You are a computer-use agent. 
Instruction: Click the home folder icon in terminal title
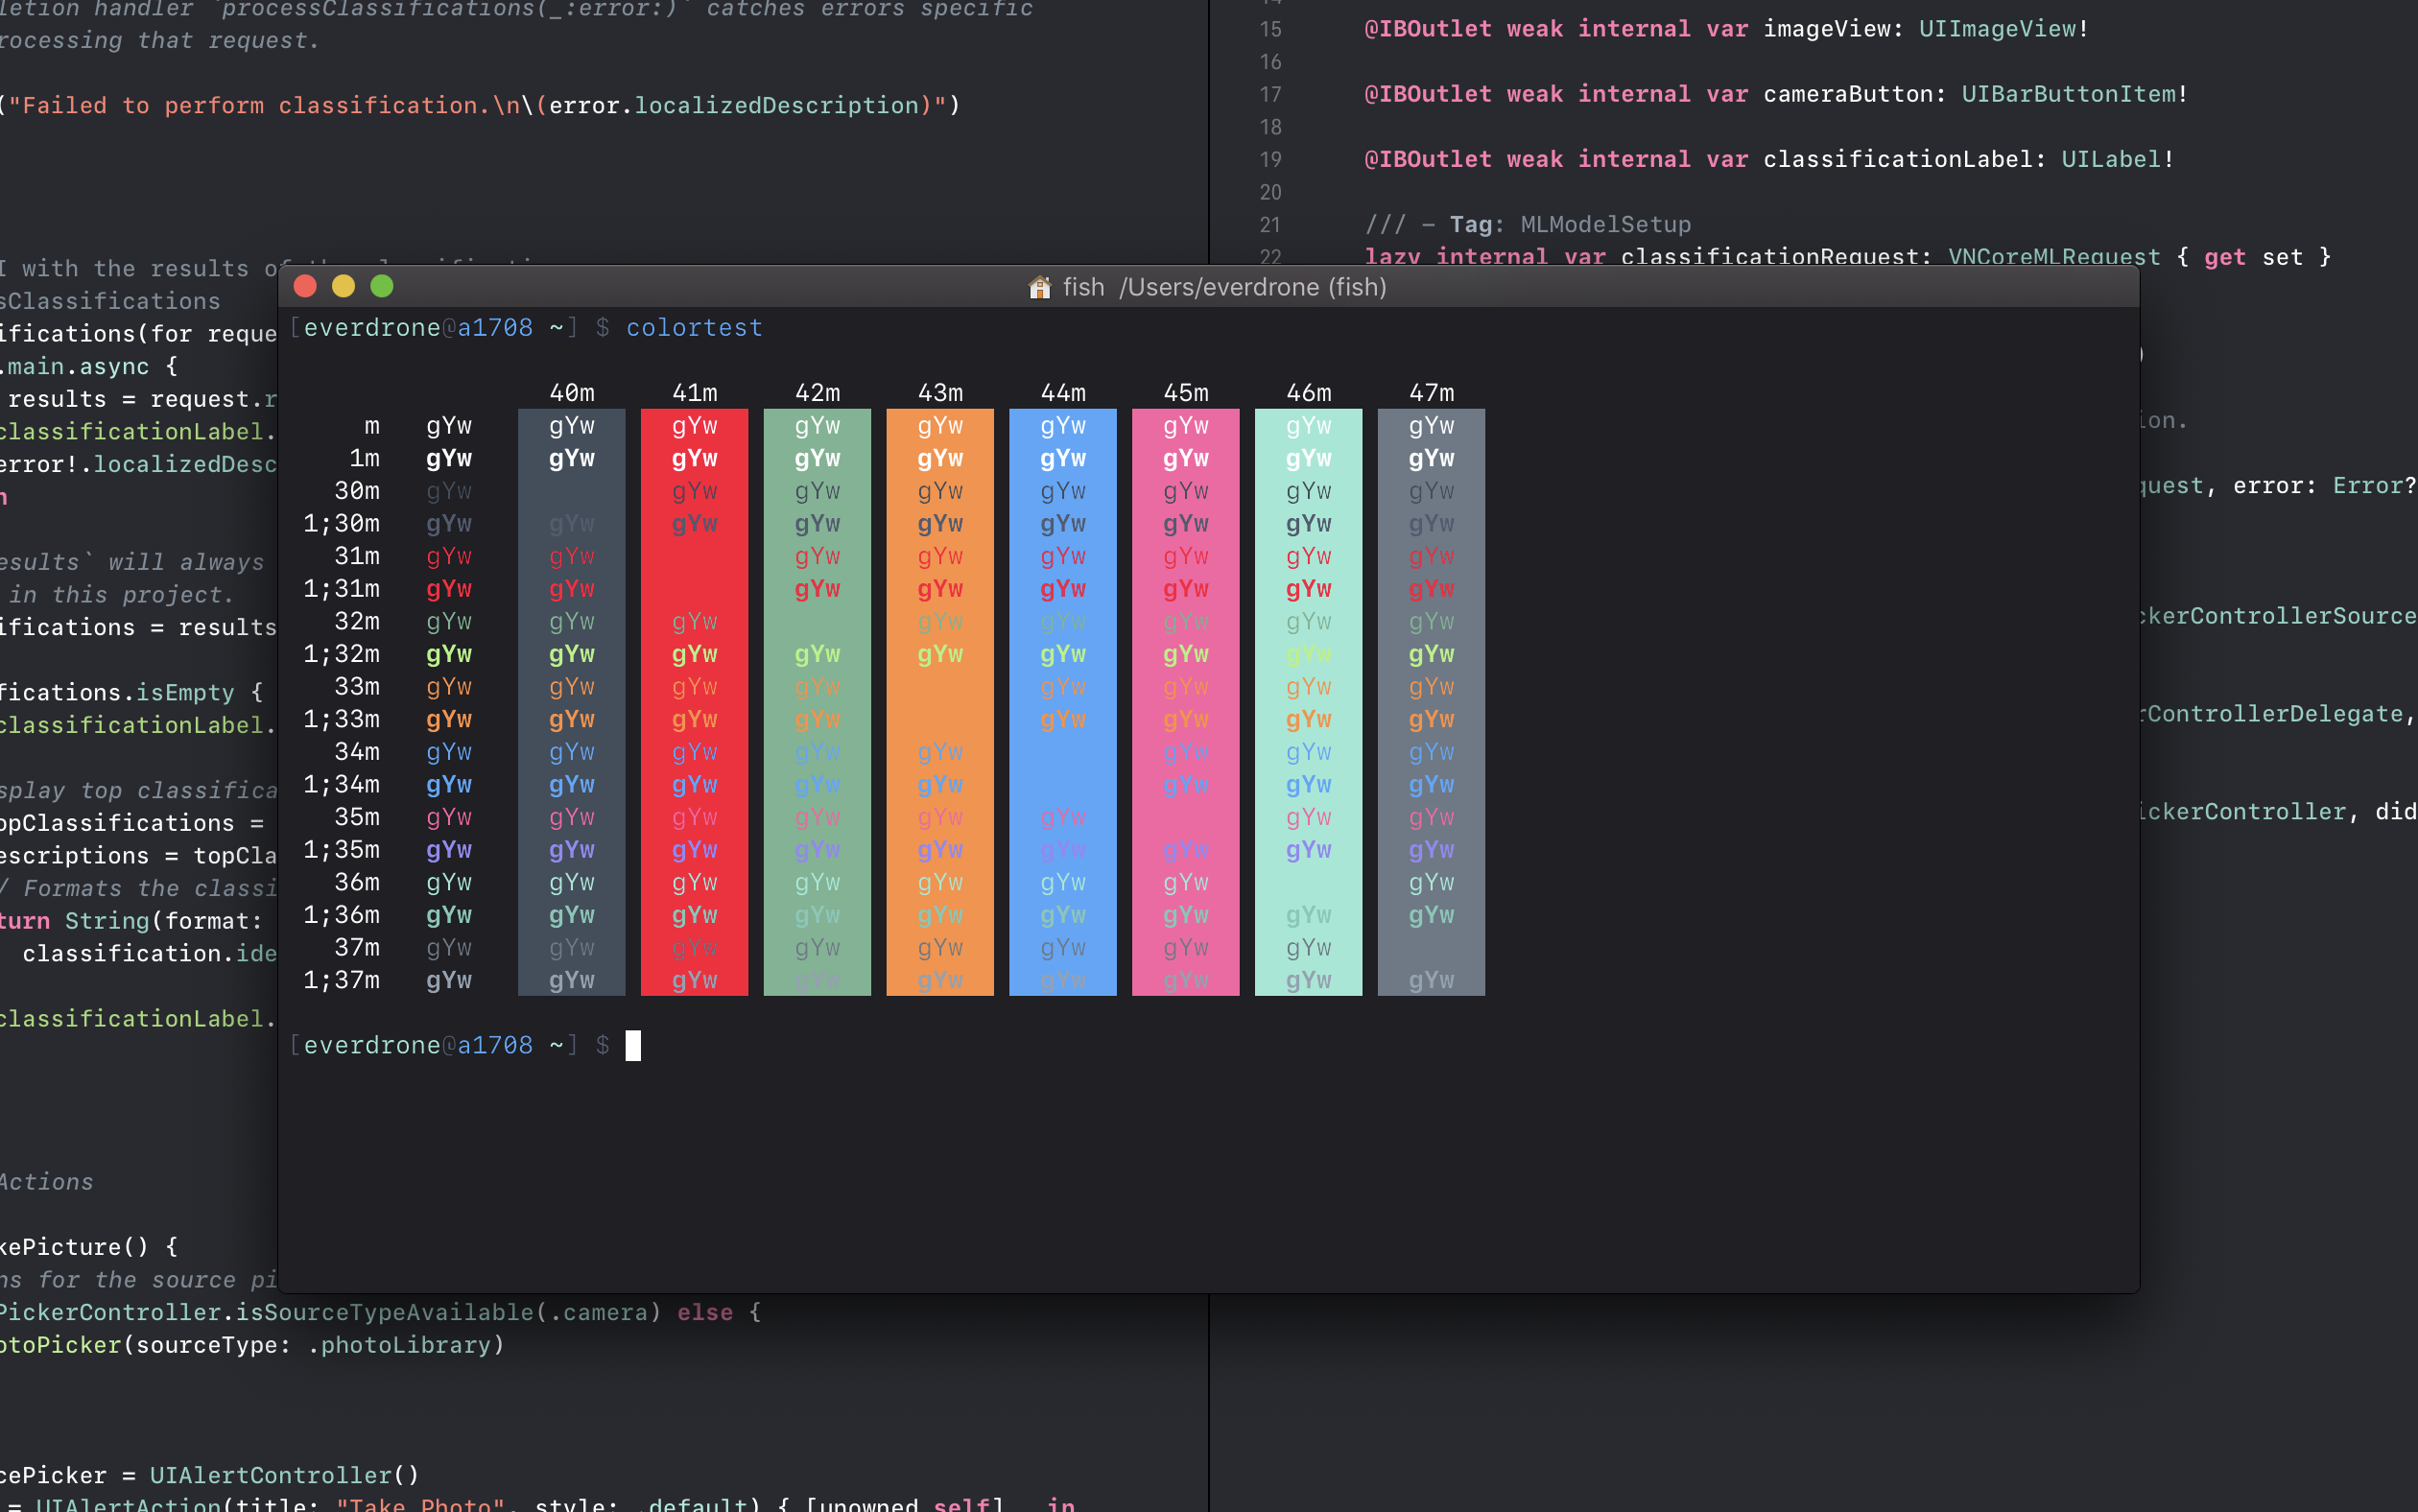tap(1040, 288)
